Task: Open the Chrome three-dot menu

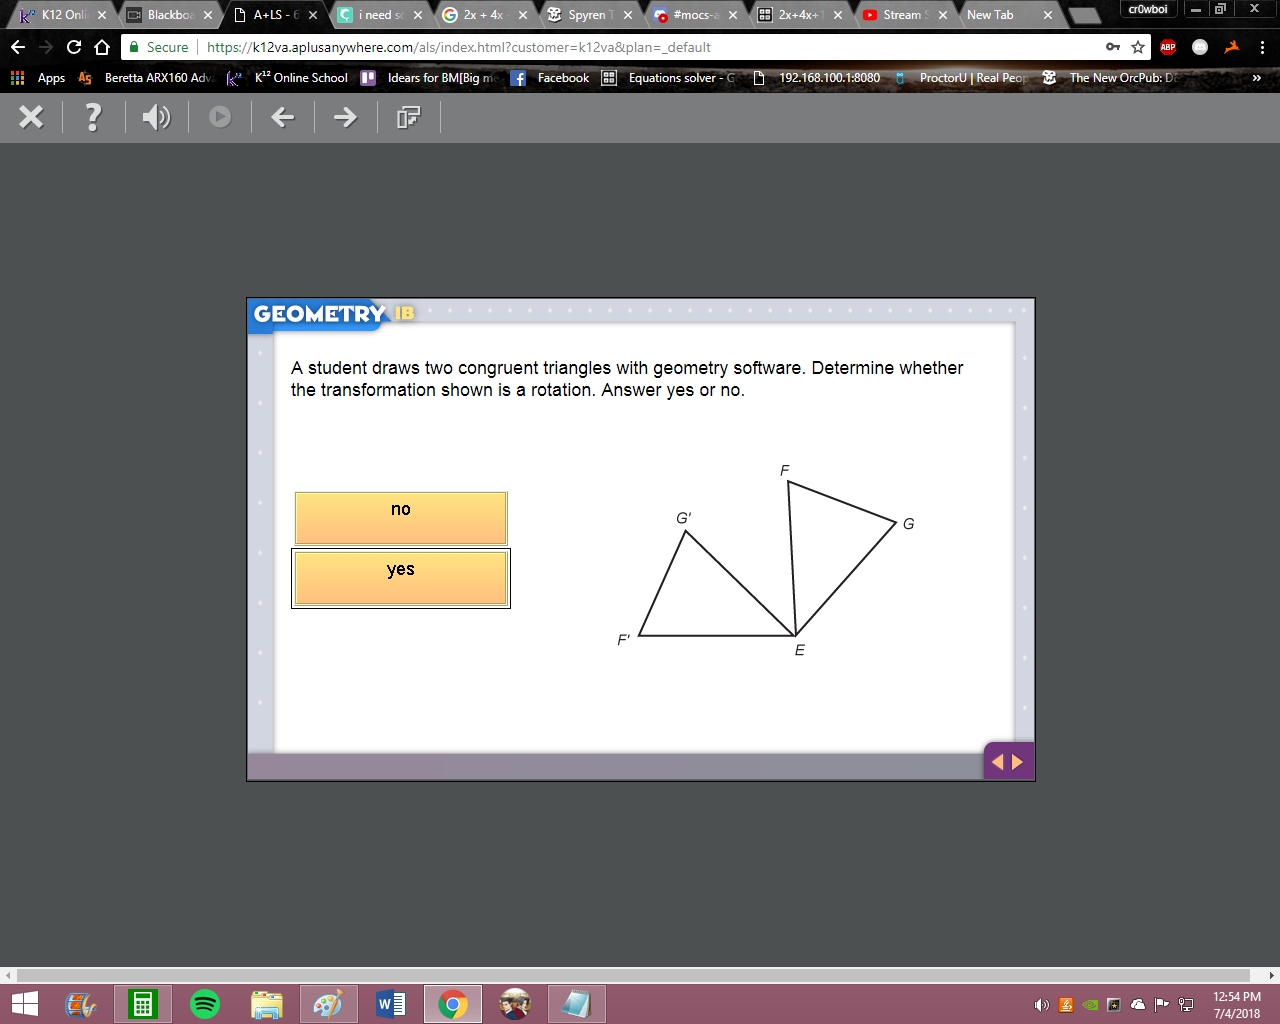Action: 1262,47
